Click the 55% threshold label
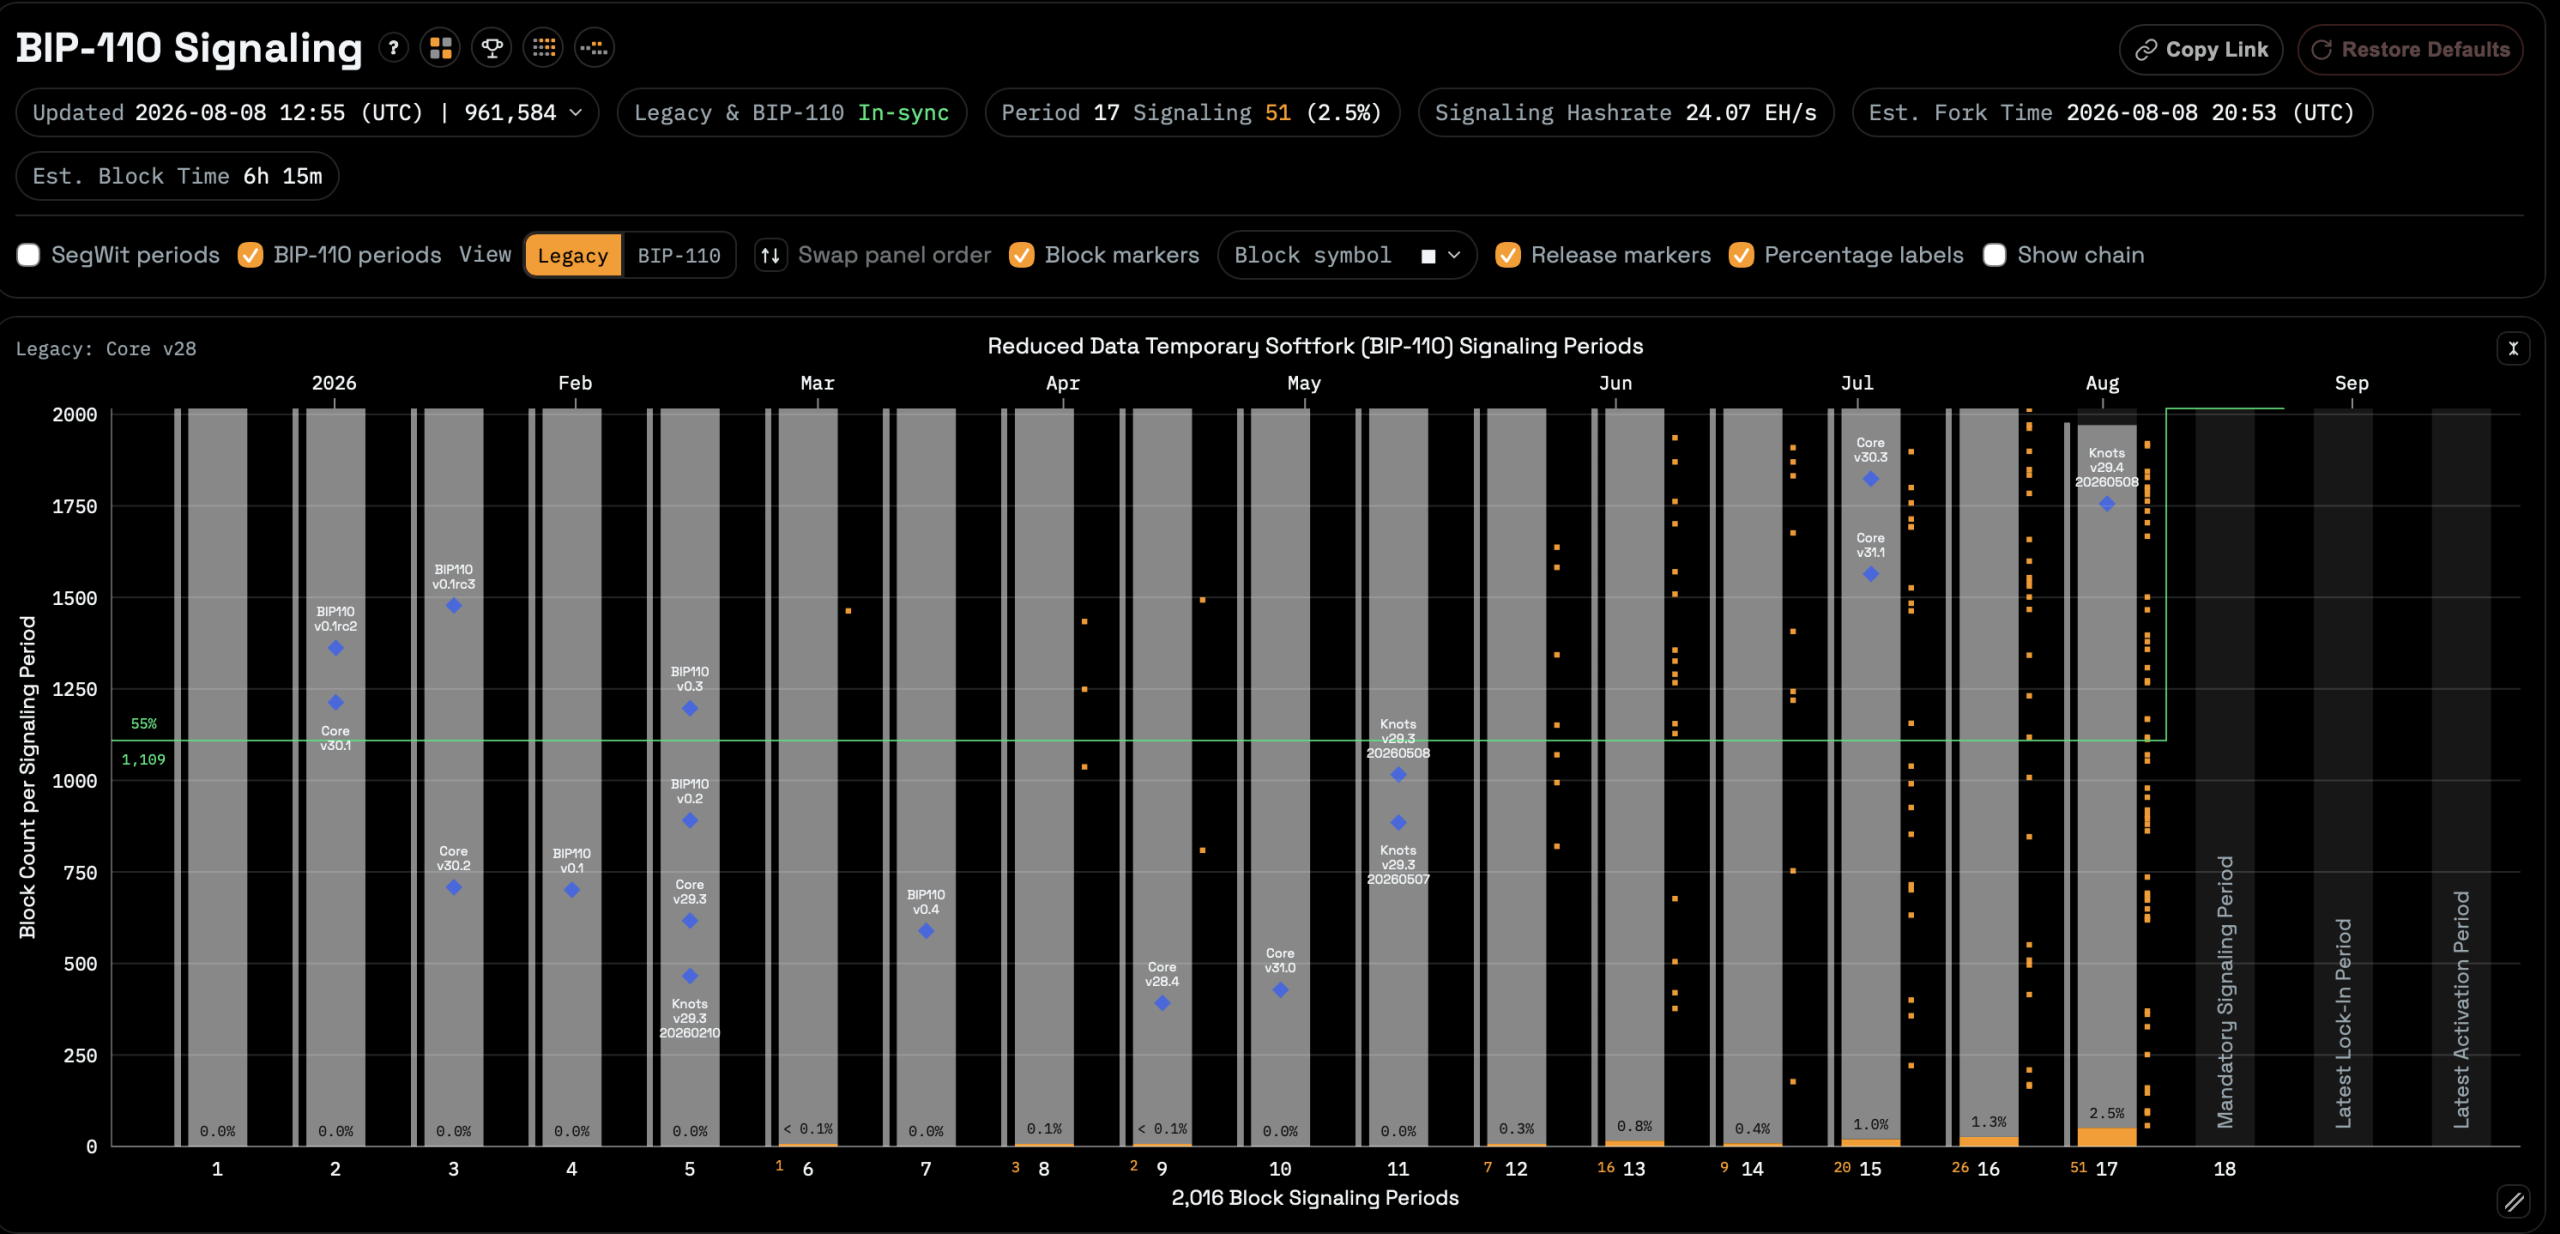2560x1234 pixels. pos(144,724)
